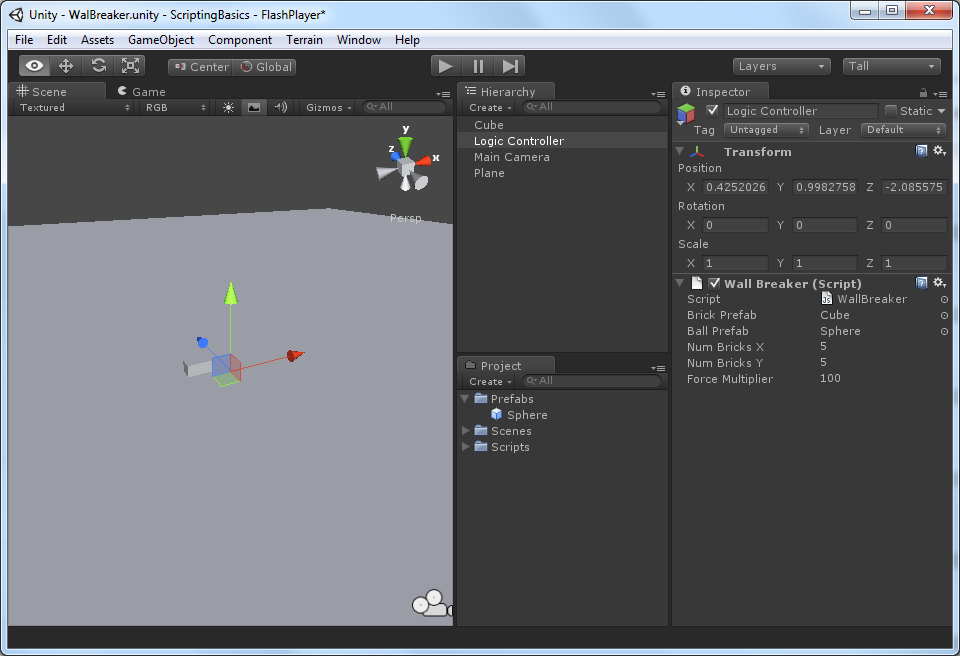The image size is (960, 656).
Task: Step forward one frame
Action: (510, 66)
